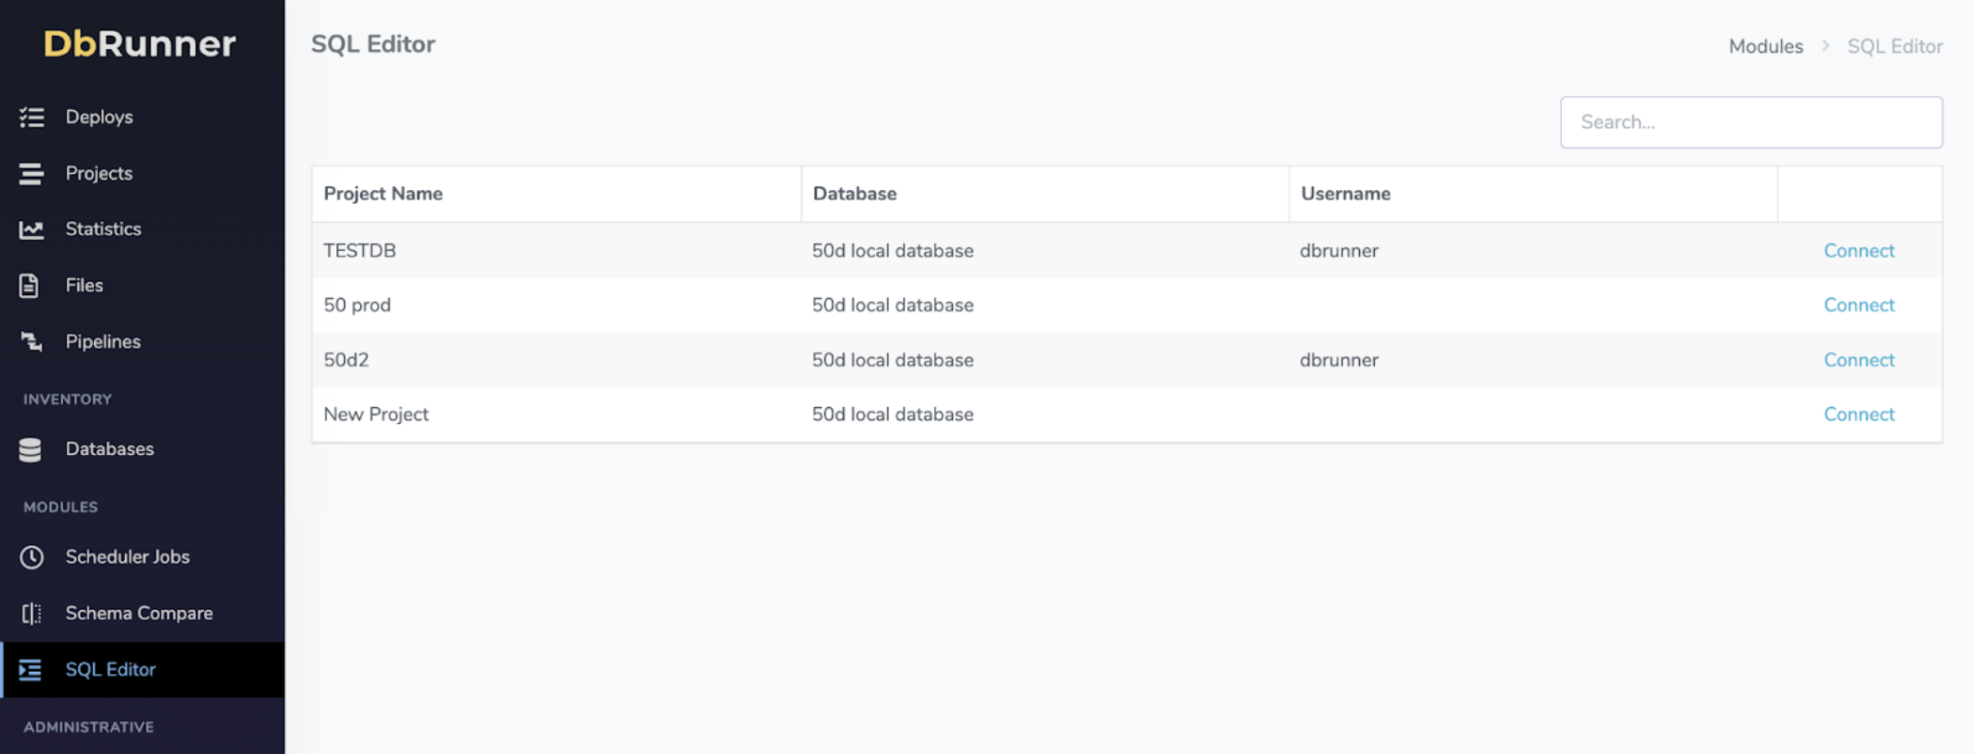Viewport: 1974px width, 754px height.
Task: Connect to the 50d2 project
Action: (1858, 360)
